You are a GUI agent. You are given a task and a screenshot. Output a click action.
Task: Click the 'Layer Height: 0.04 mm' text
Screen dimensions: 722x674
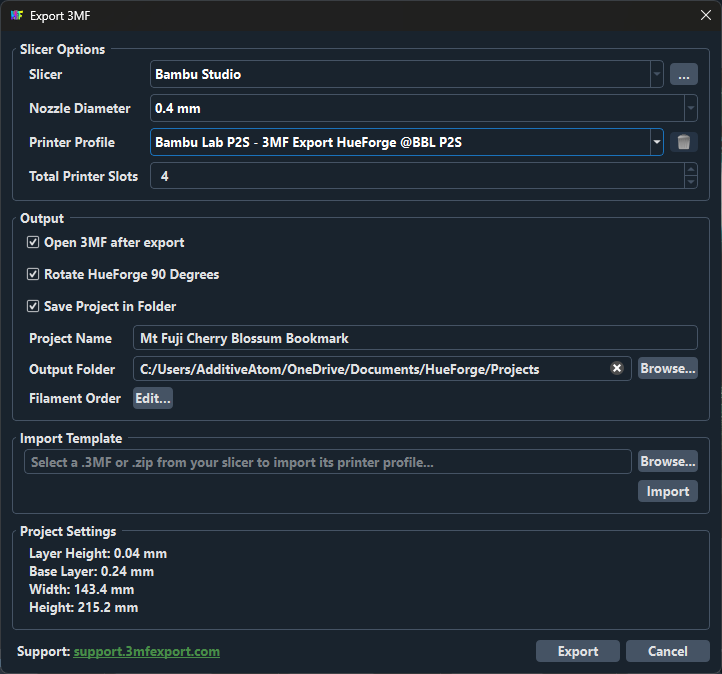click(98, 553)
